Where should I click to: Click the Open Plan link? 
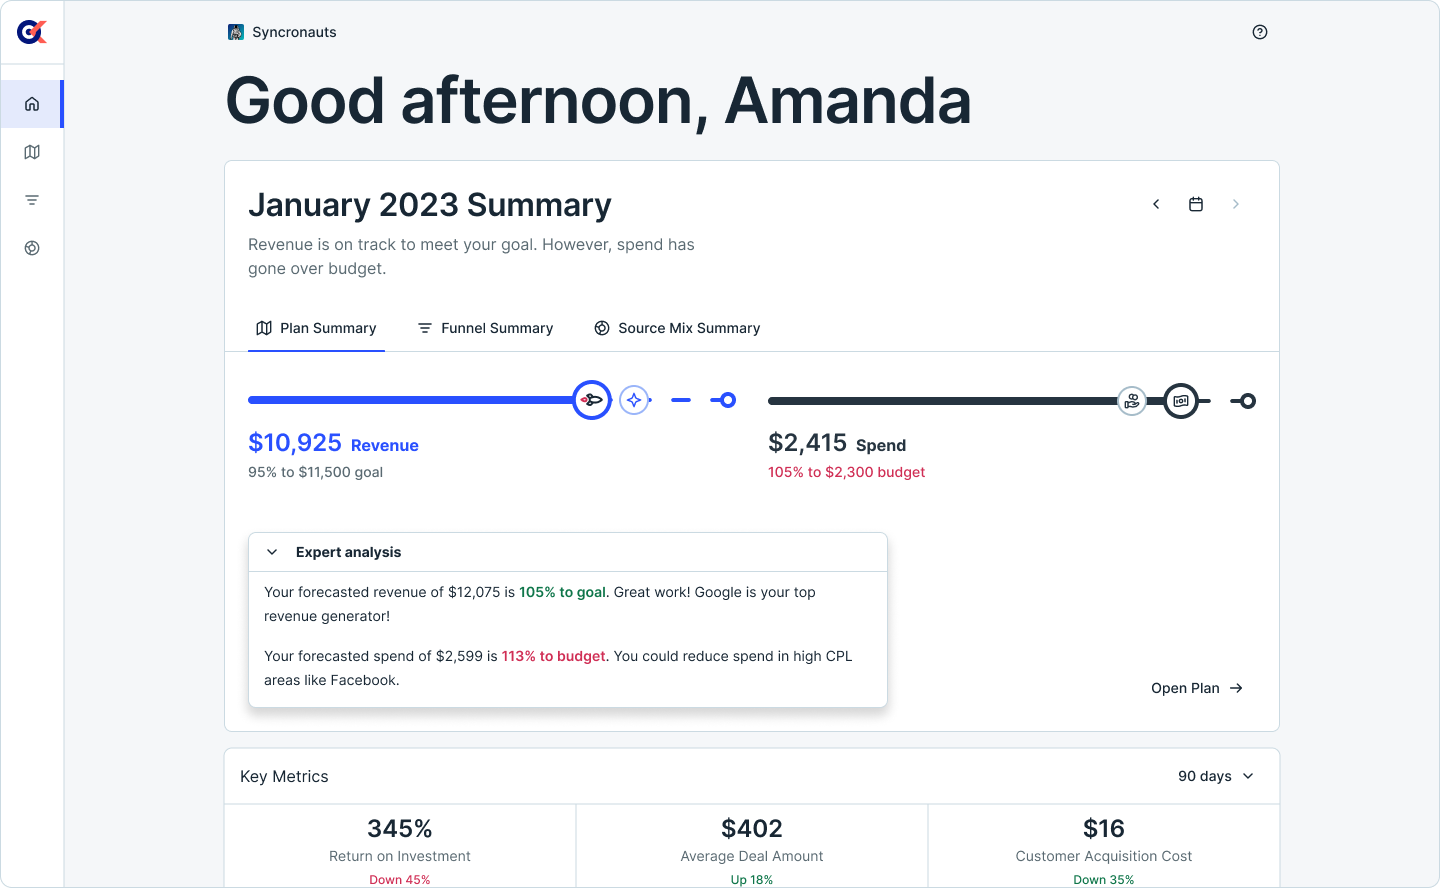click(x=1197, y=688)
